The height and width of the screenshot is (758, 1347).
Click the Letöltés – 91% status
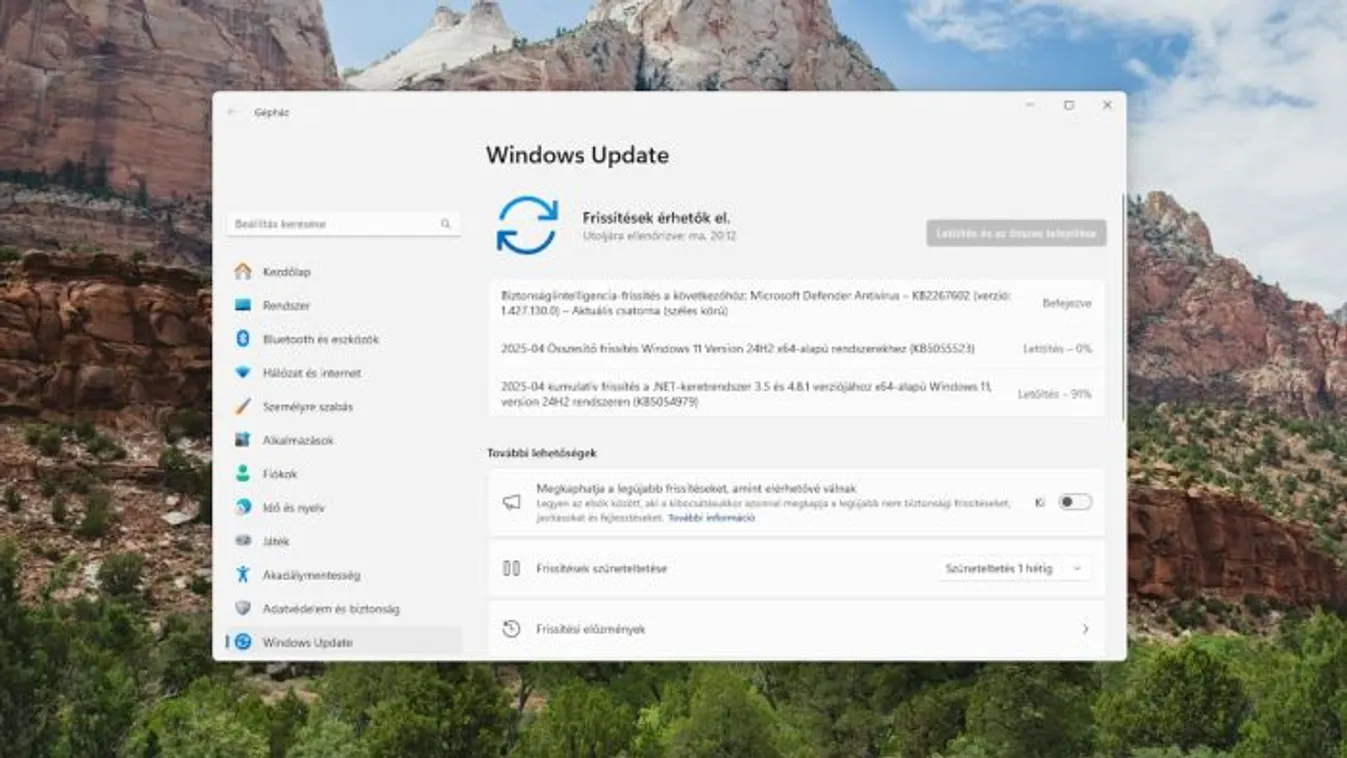(x=1055, y=394)
